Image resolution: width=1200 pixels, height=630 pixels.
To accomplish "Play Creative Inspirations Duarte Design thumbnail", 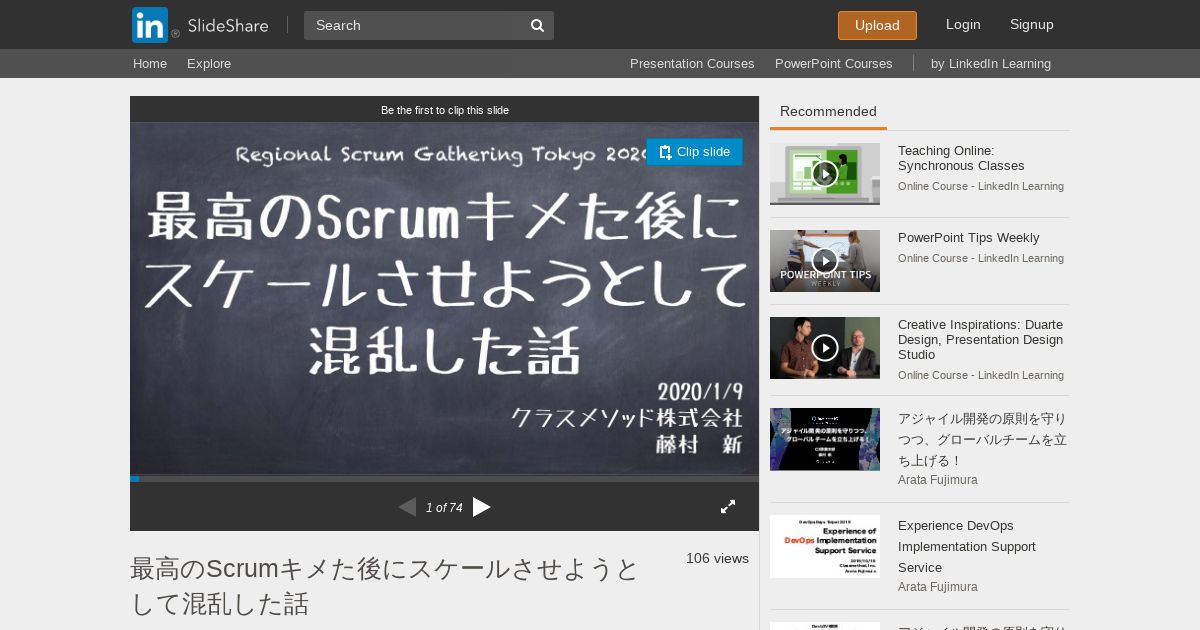I will coord(825,348).
